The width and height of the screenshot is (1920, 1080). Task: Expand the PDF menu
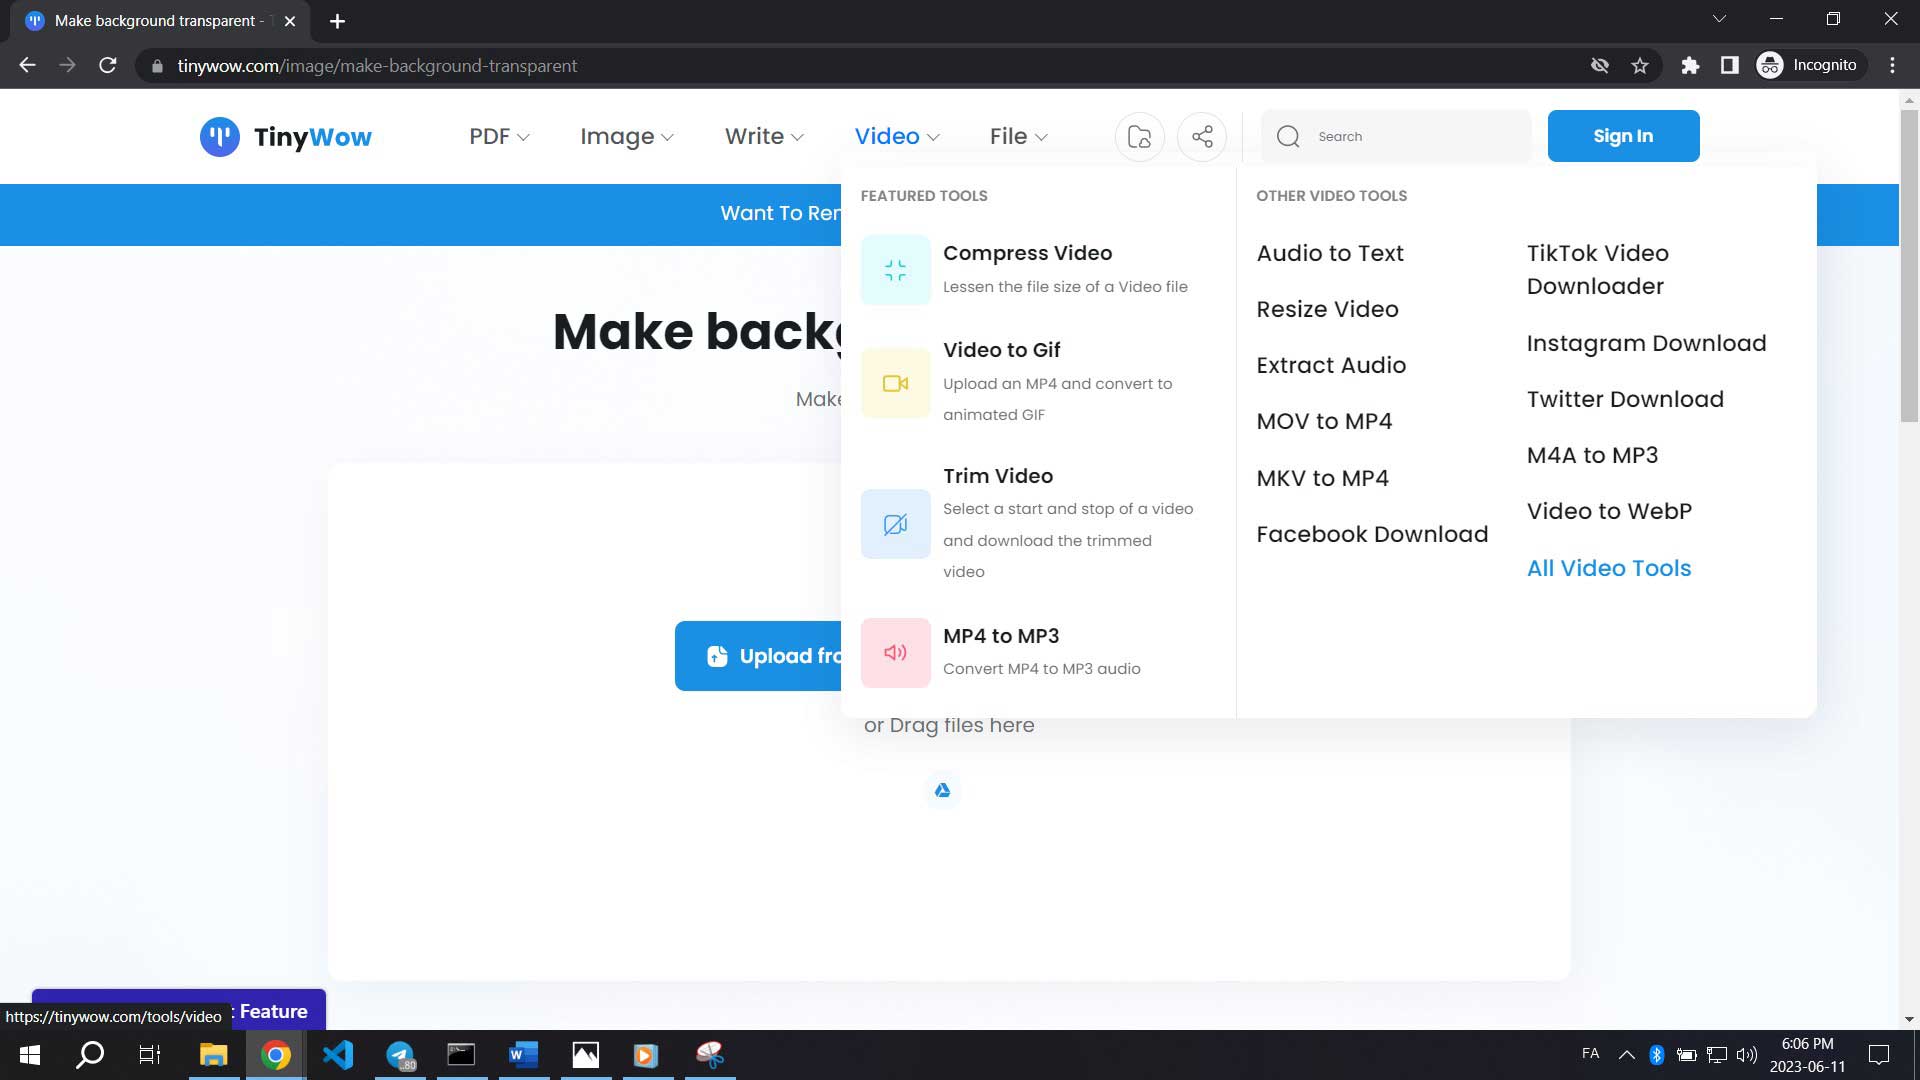pyautogui.click(x=499, y=137)
